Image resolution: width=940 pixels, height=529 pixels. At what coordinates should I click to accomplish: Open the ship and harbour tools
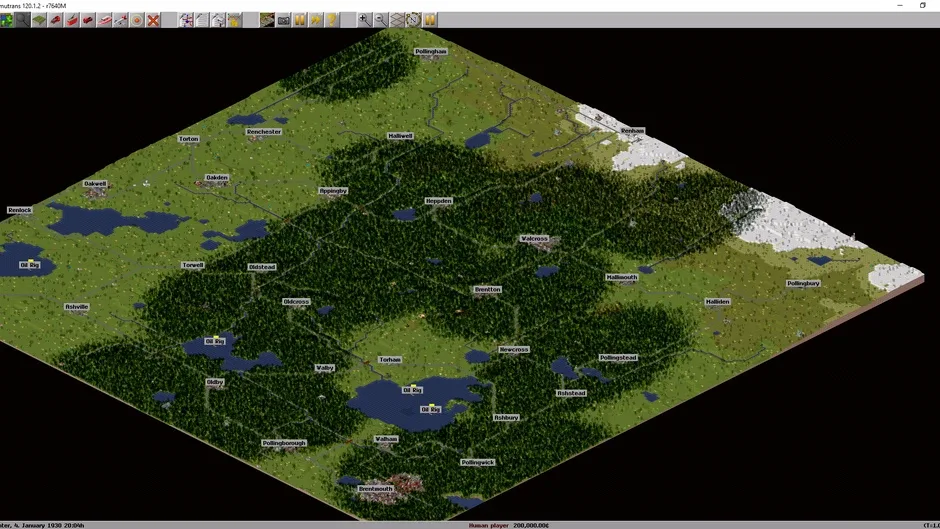104,20
